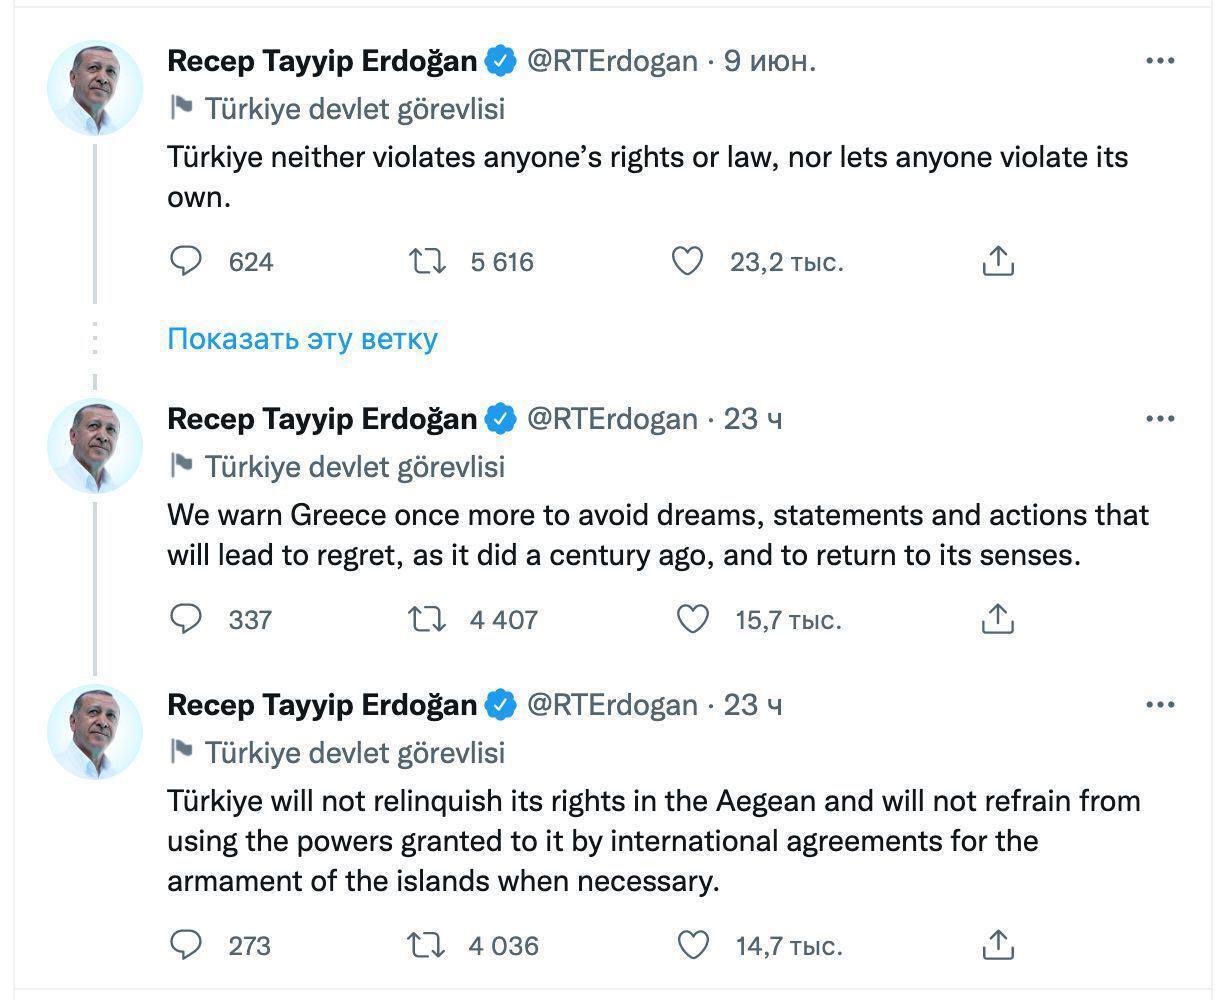Share the Greece warning tweet
This screenshot has width=1228, height=1000.
pos(997,620)
